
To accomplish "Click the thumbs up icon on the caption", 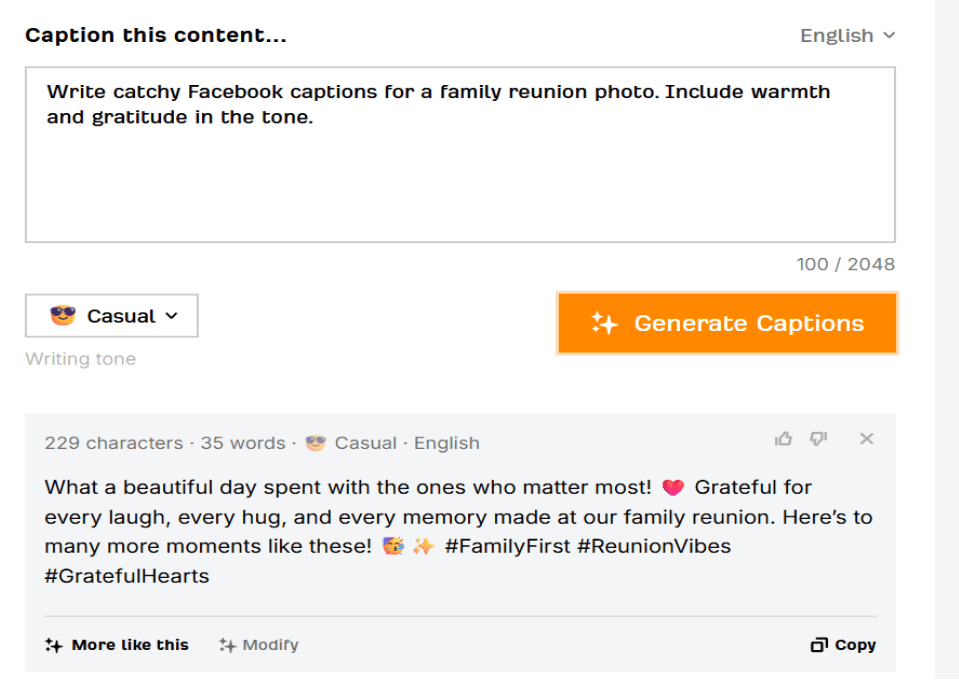I will (x=783, y=439).
